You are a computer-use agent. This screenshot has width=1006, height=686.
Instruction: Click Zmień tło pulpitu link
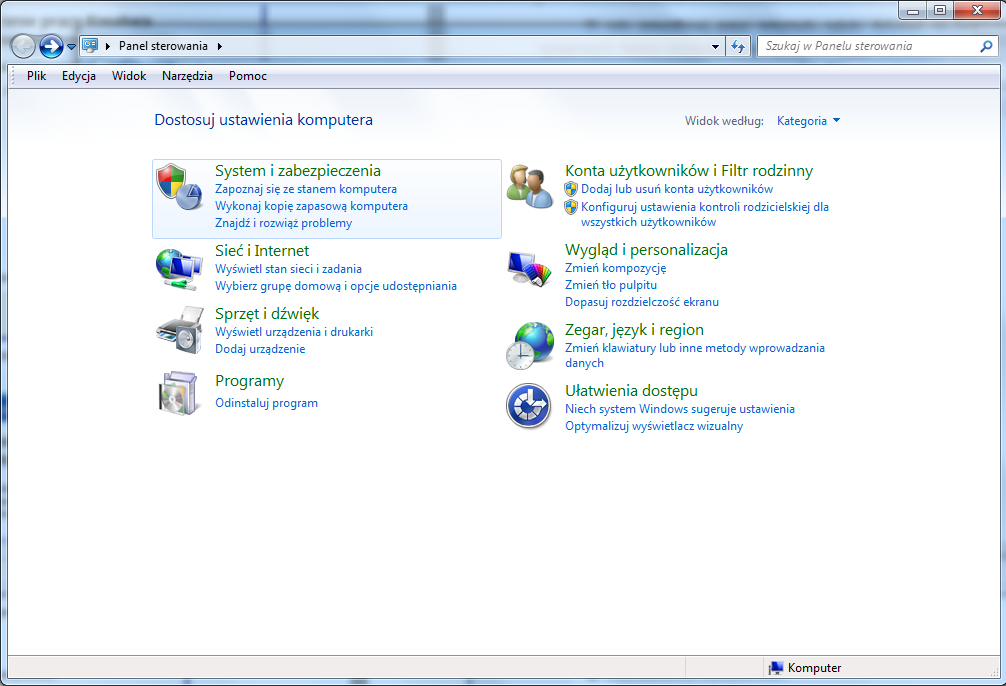(611, 285)
